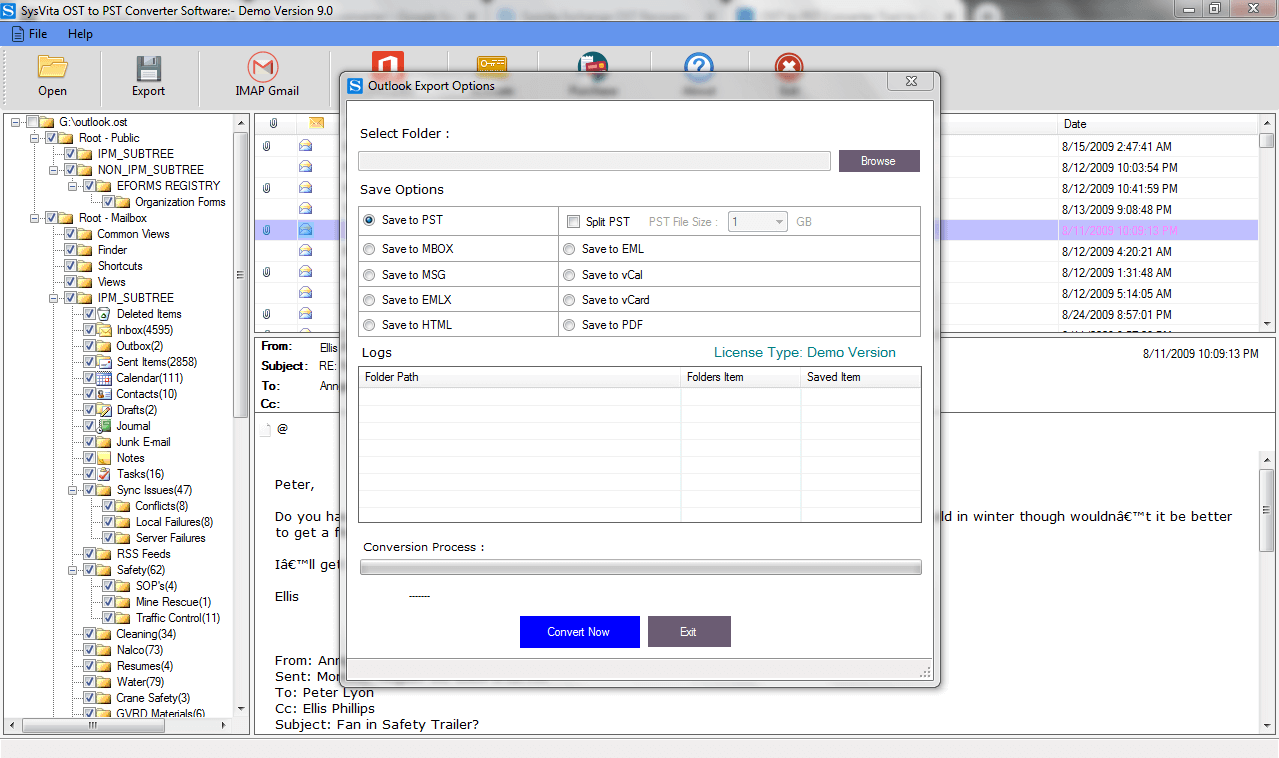Choose the Save to PDF option
1279x758 pixels.
coord(569,324)
